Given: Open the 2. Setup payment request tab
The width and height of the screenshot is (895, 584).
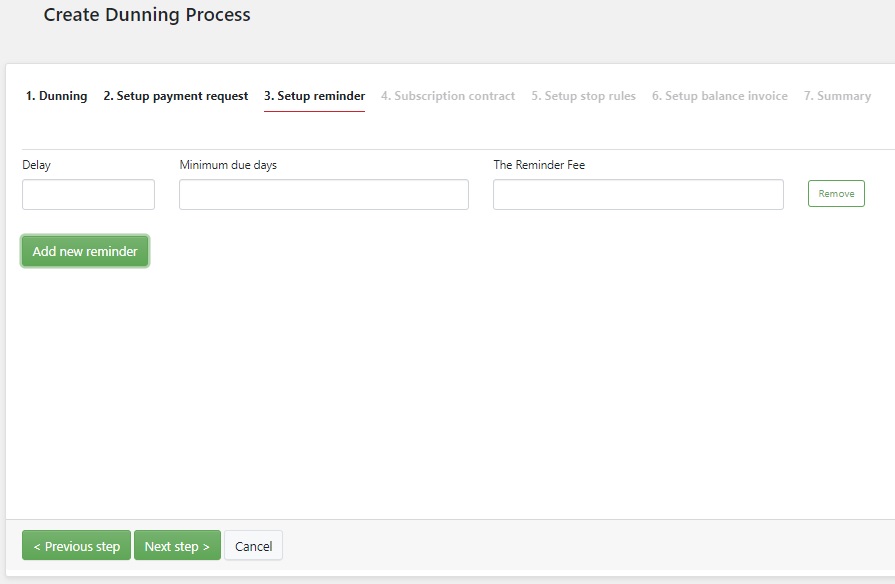Looking at the screenshot, I should (x=176, y=96).
